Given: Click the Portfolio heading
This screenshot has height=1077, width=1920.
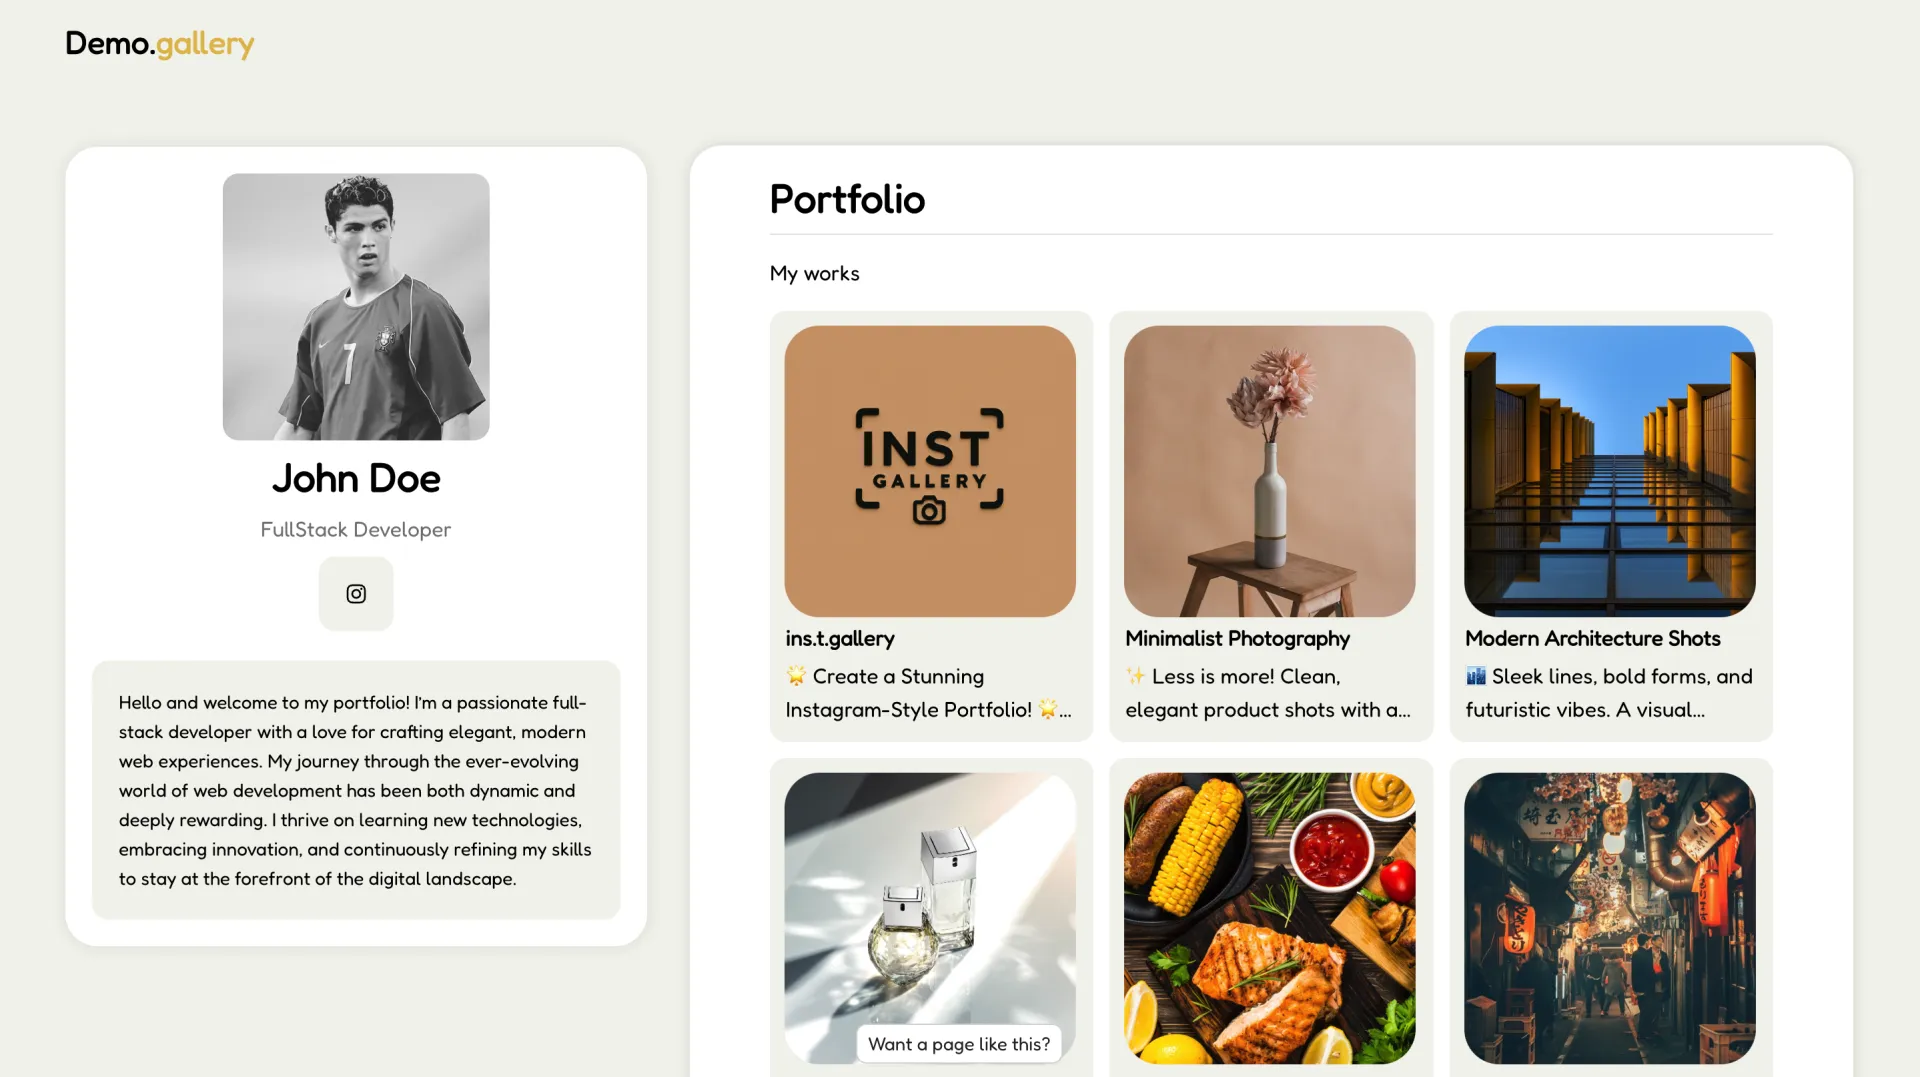Looking at the screenshot, I should coord(847,200).
